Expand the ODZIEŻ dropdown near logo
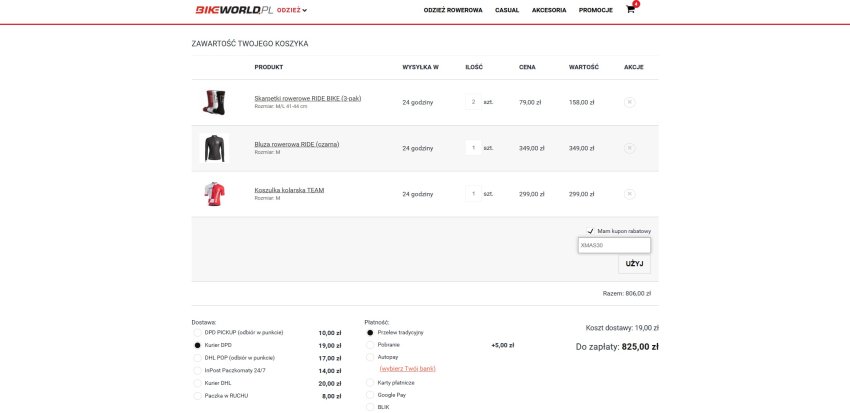Image resolution: width=850 pixels, height=413 pixels. click(292, 10)
